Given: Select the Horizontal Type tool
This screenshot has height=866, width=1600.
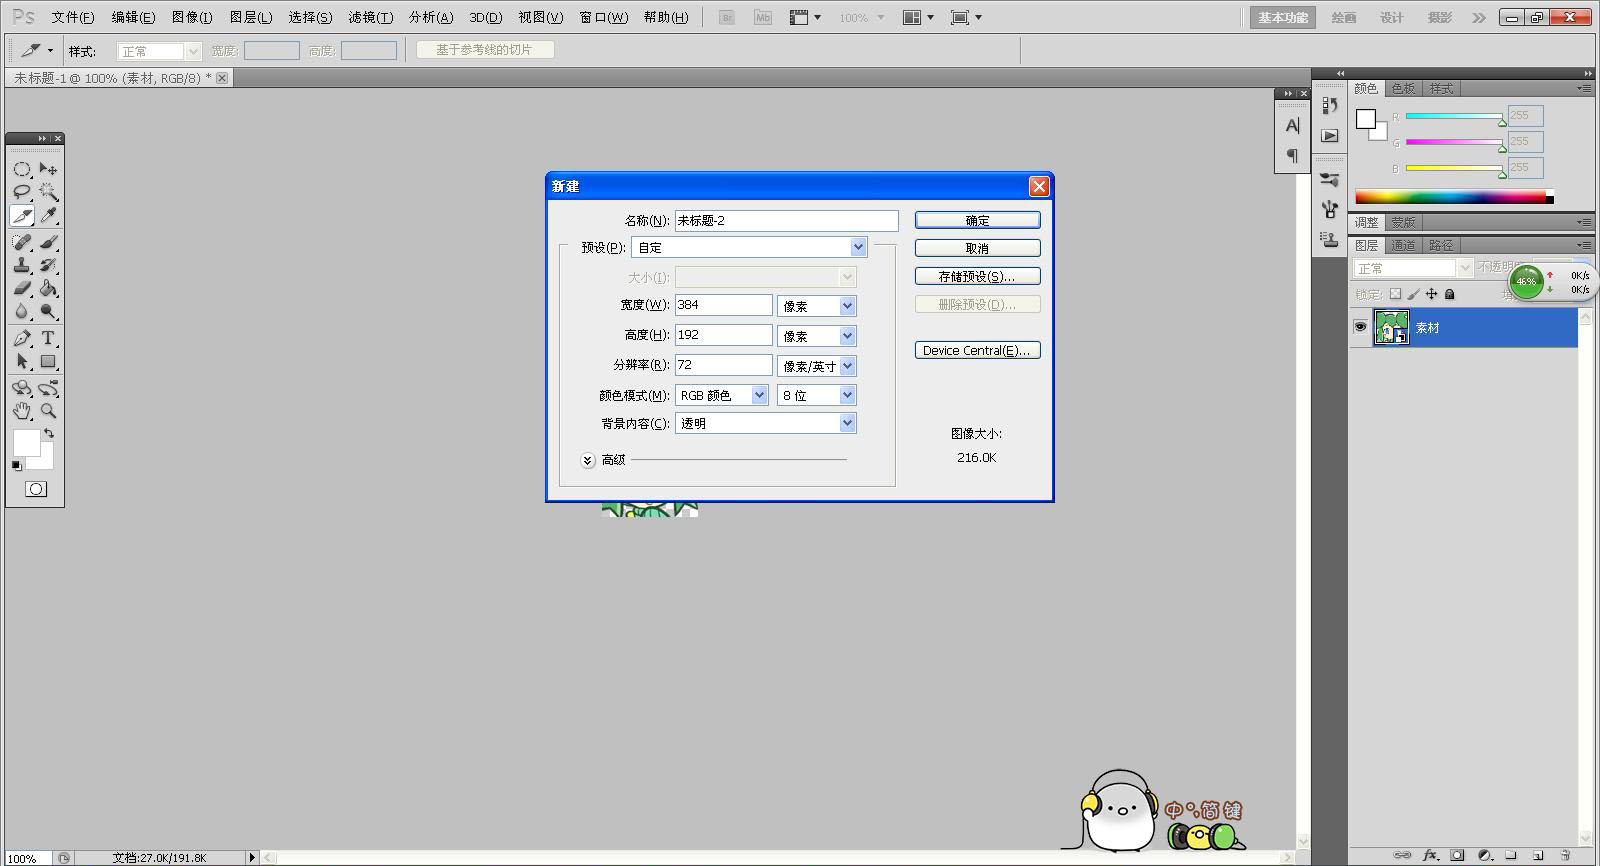Looking at the screenshot, I should tap(48, 338).
